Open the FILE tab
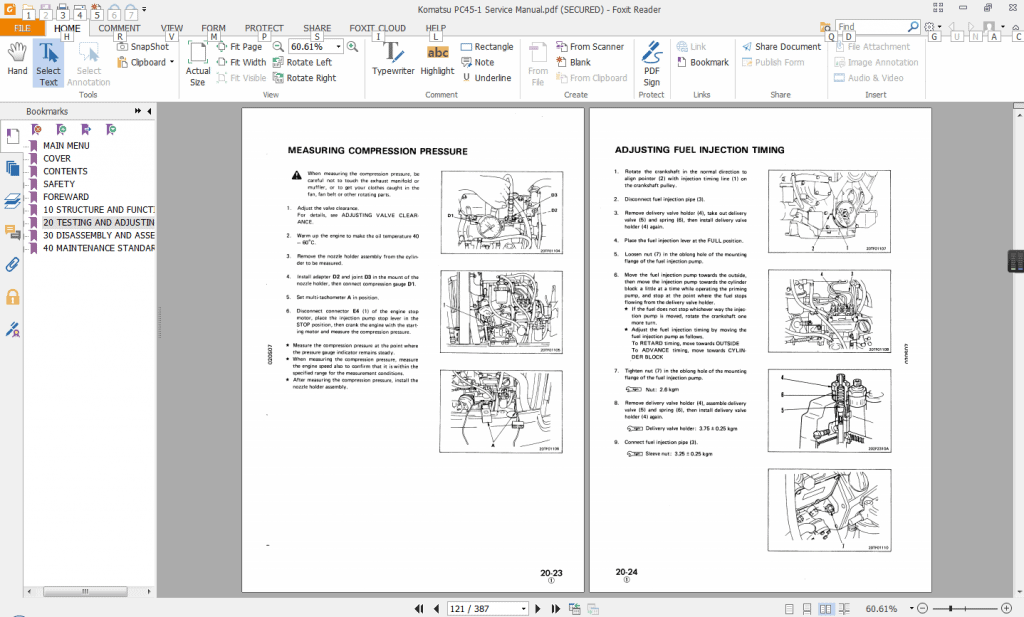The image size is (1024, 617). [22, 28]
